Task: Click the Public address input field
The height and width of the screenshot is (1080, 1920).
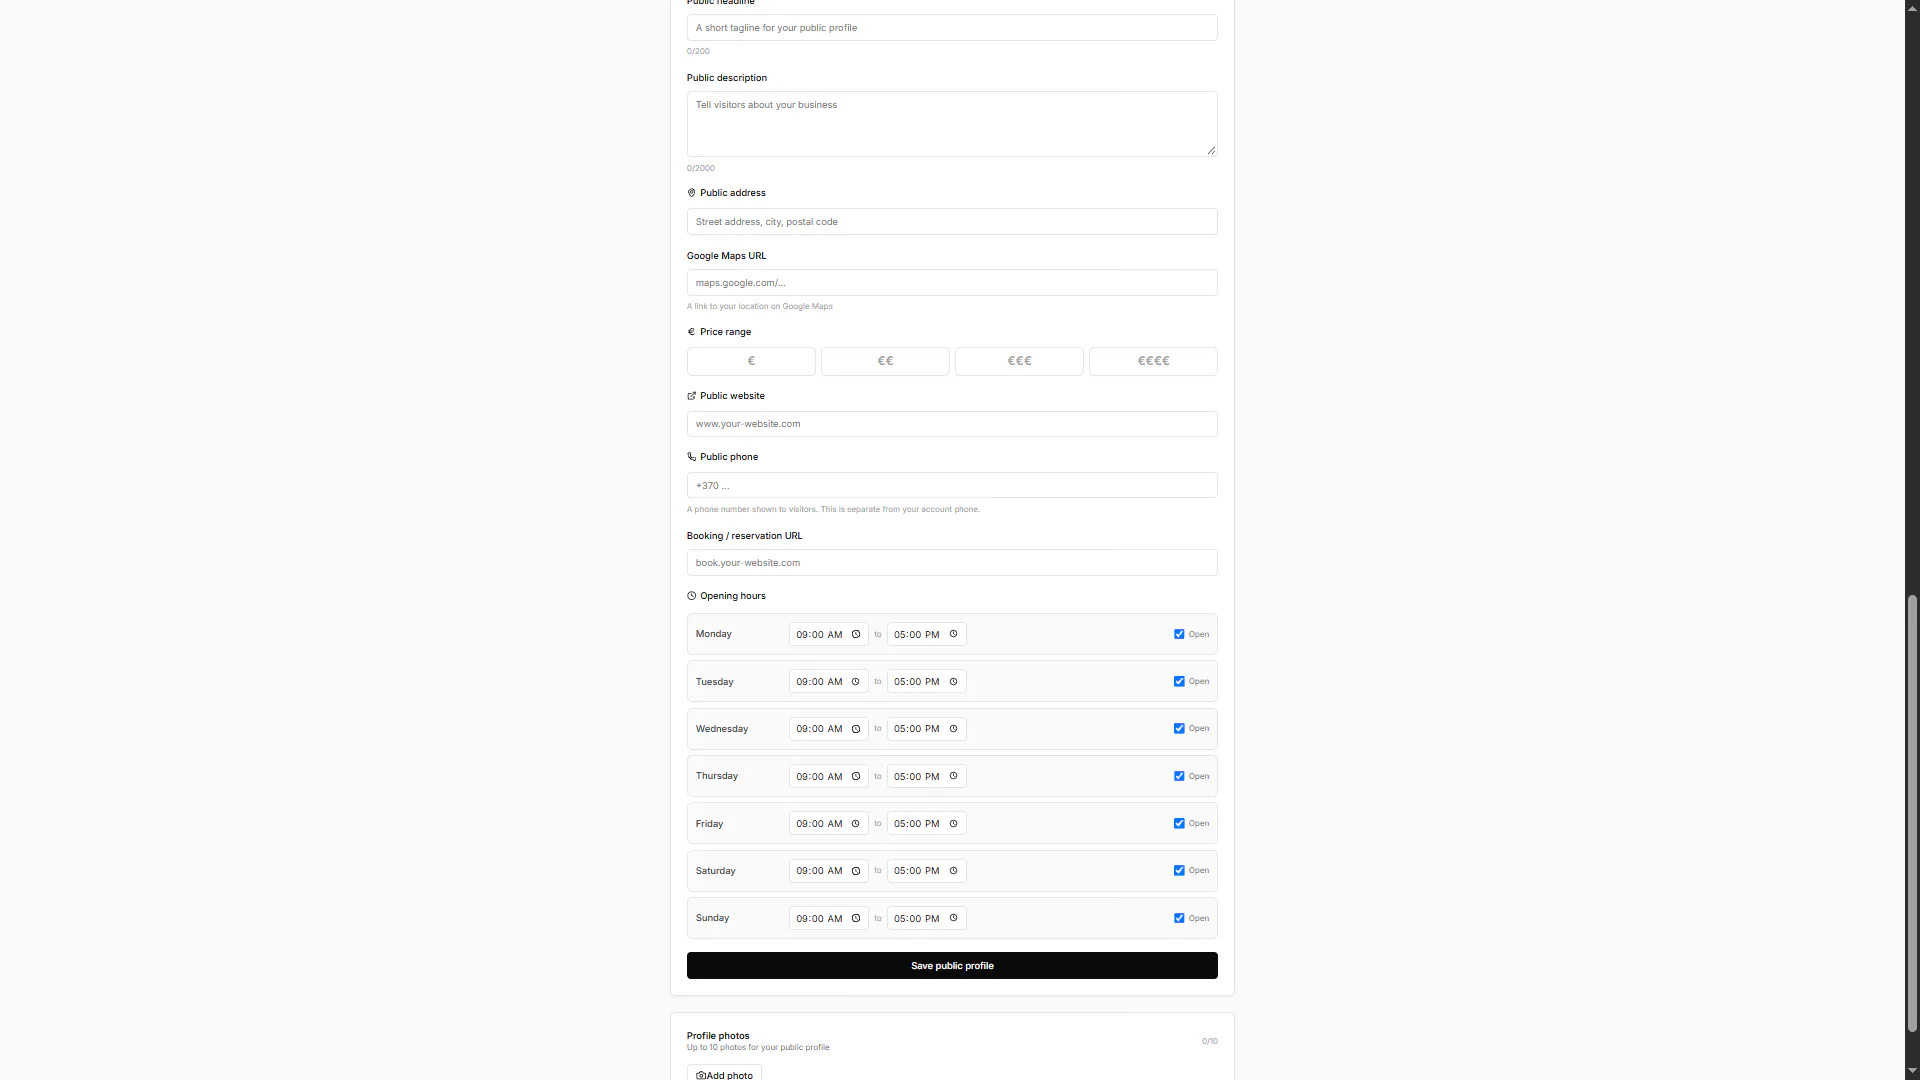Action: [952, 222]
